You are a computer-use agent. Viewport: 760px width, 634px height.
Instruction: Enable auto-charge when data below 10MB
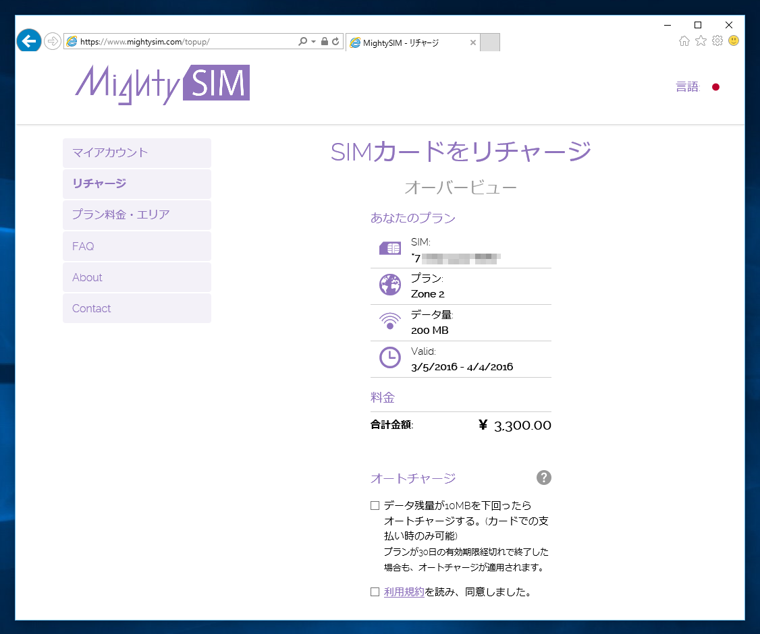tap(375, 506)
